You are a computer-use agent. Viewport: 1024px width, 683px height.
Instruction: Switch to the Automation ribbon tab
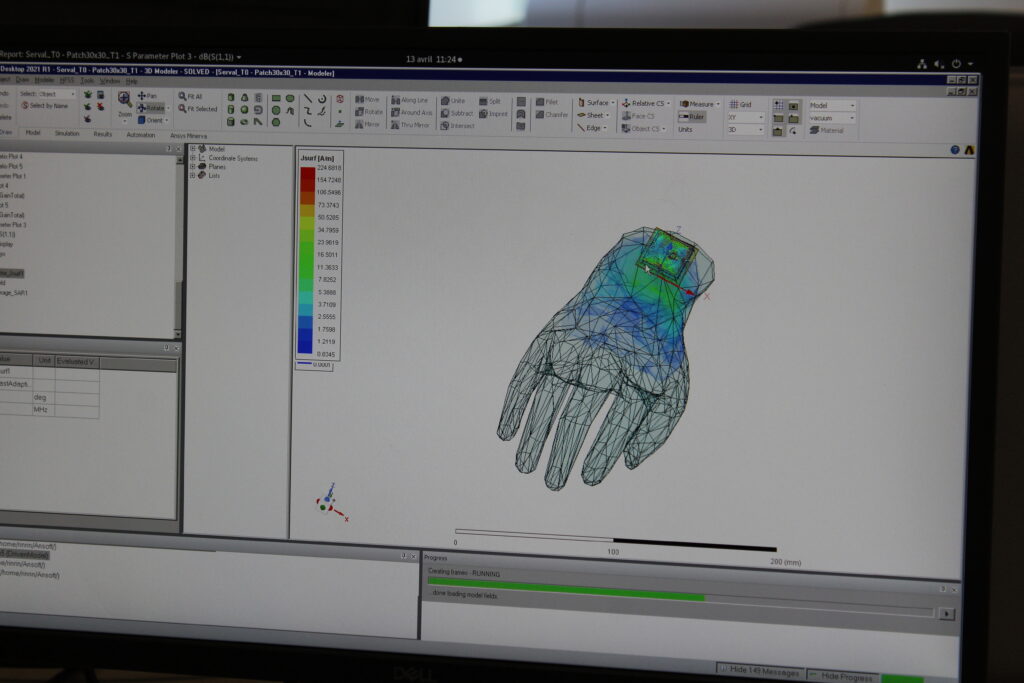coord(140,135)
